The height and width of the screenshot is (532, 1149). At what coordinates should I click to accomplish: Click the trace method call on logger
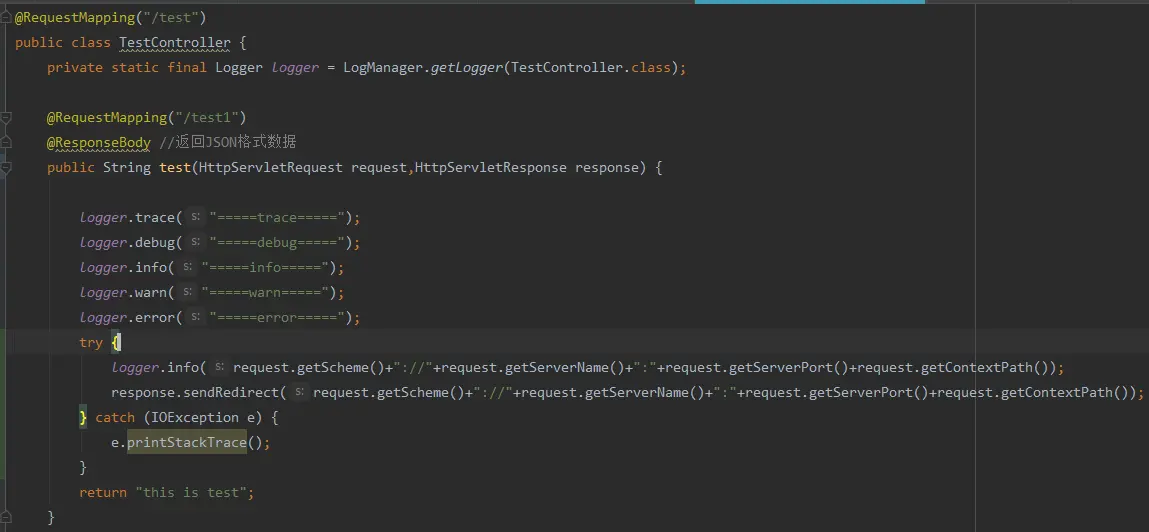coord(155,218)
